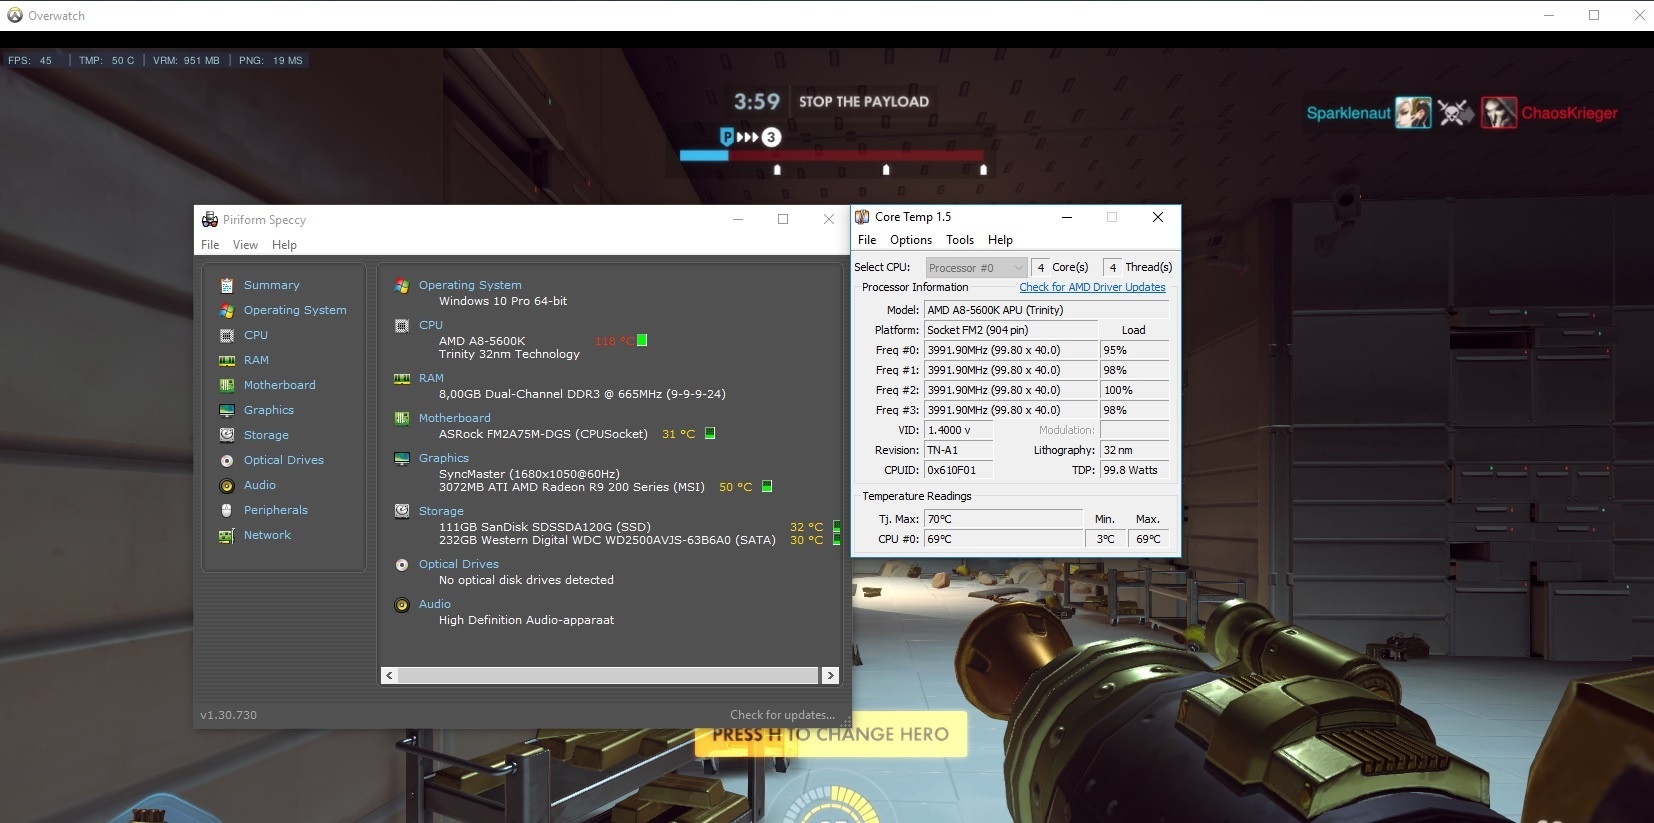Screen dimensions: 1654x823
Task: Click the Windows flag icon in summary pane
Action: click(402, 285)
